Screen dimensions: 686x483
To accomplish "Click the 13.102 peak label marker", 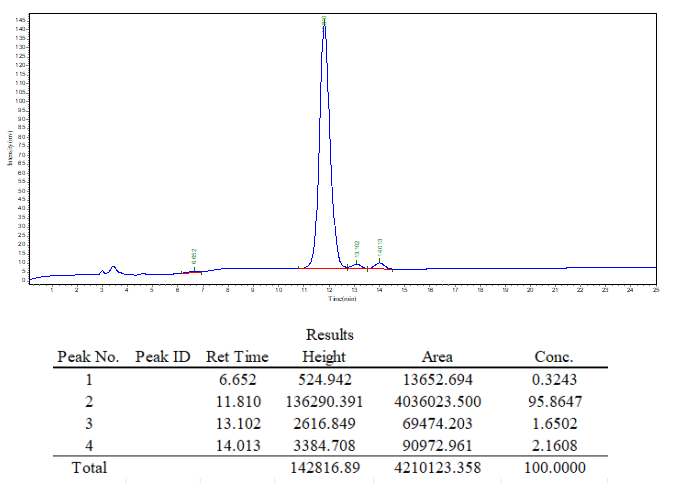I will pos(357,249).
